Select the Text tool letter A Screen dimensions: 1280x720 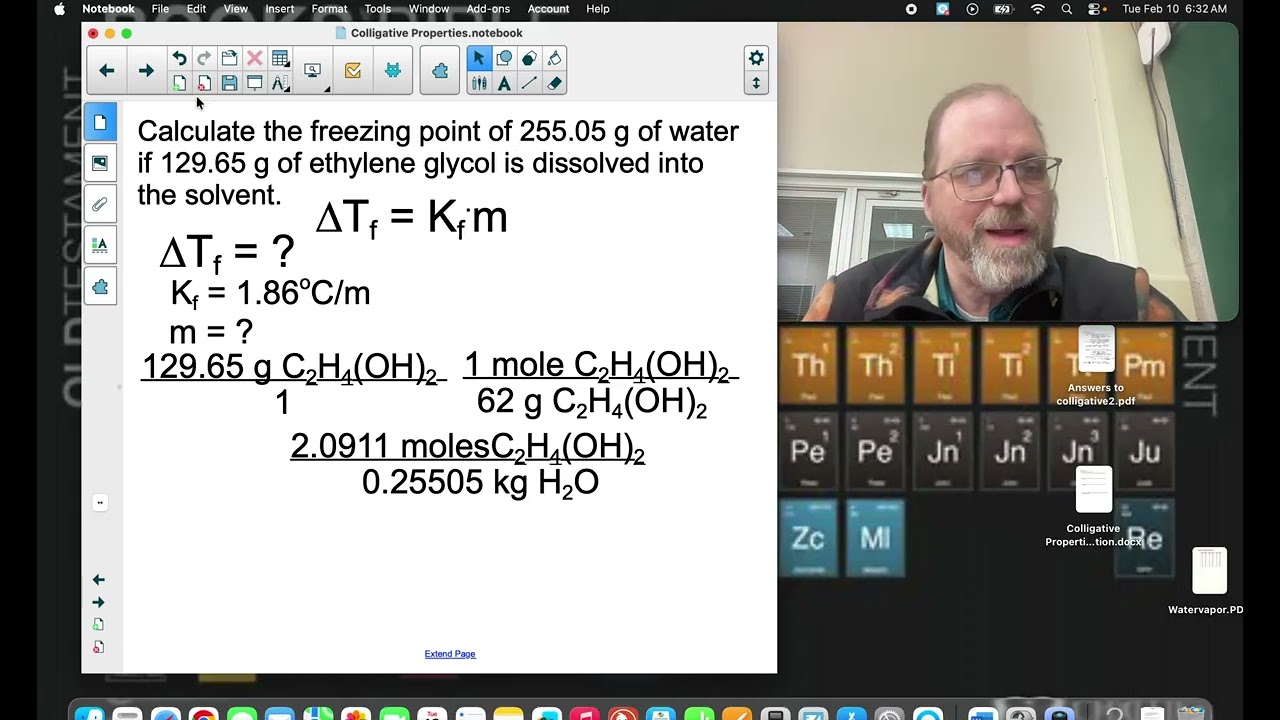[504, 84]
